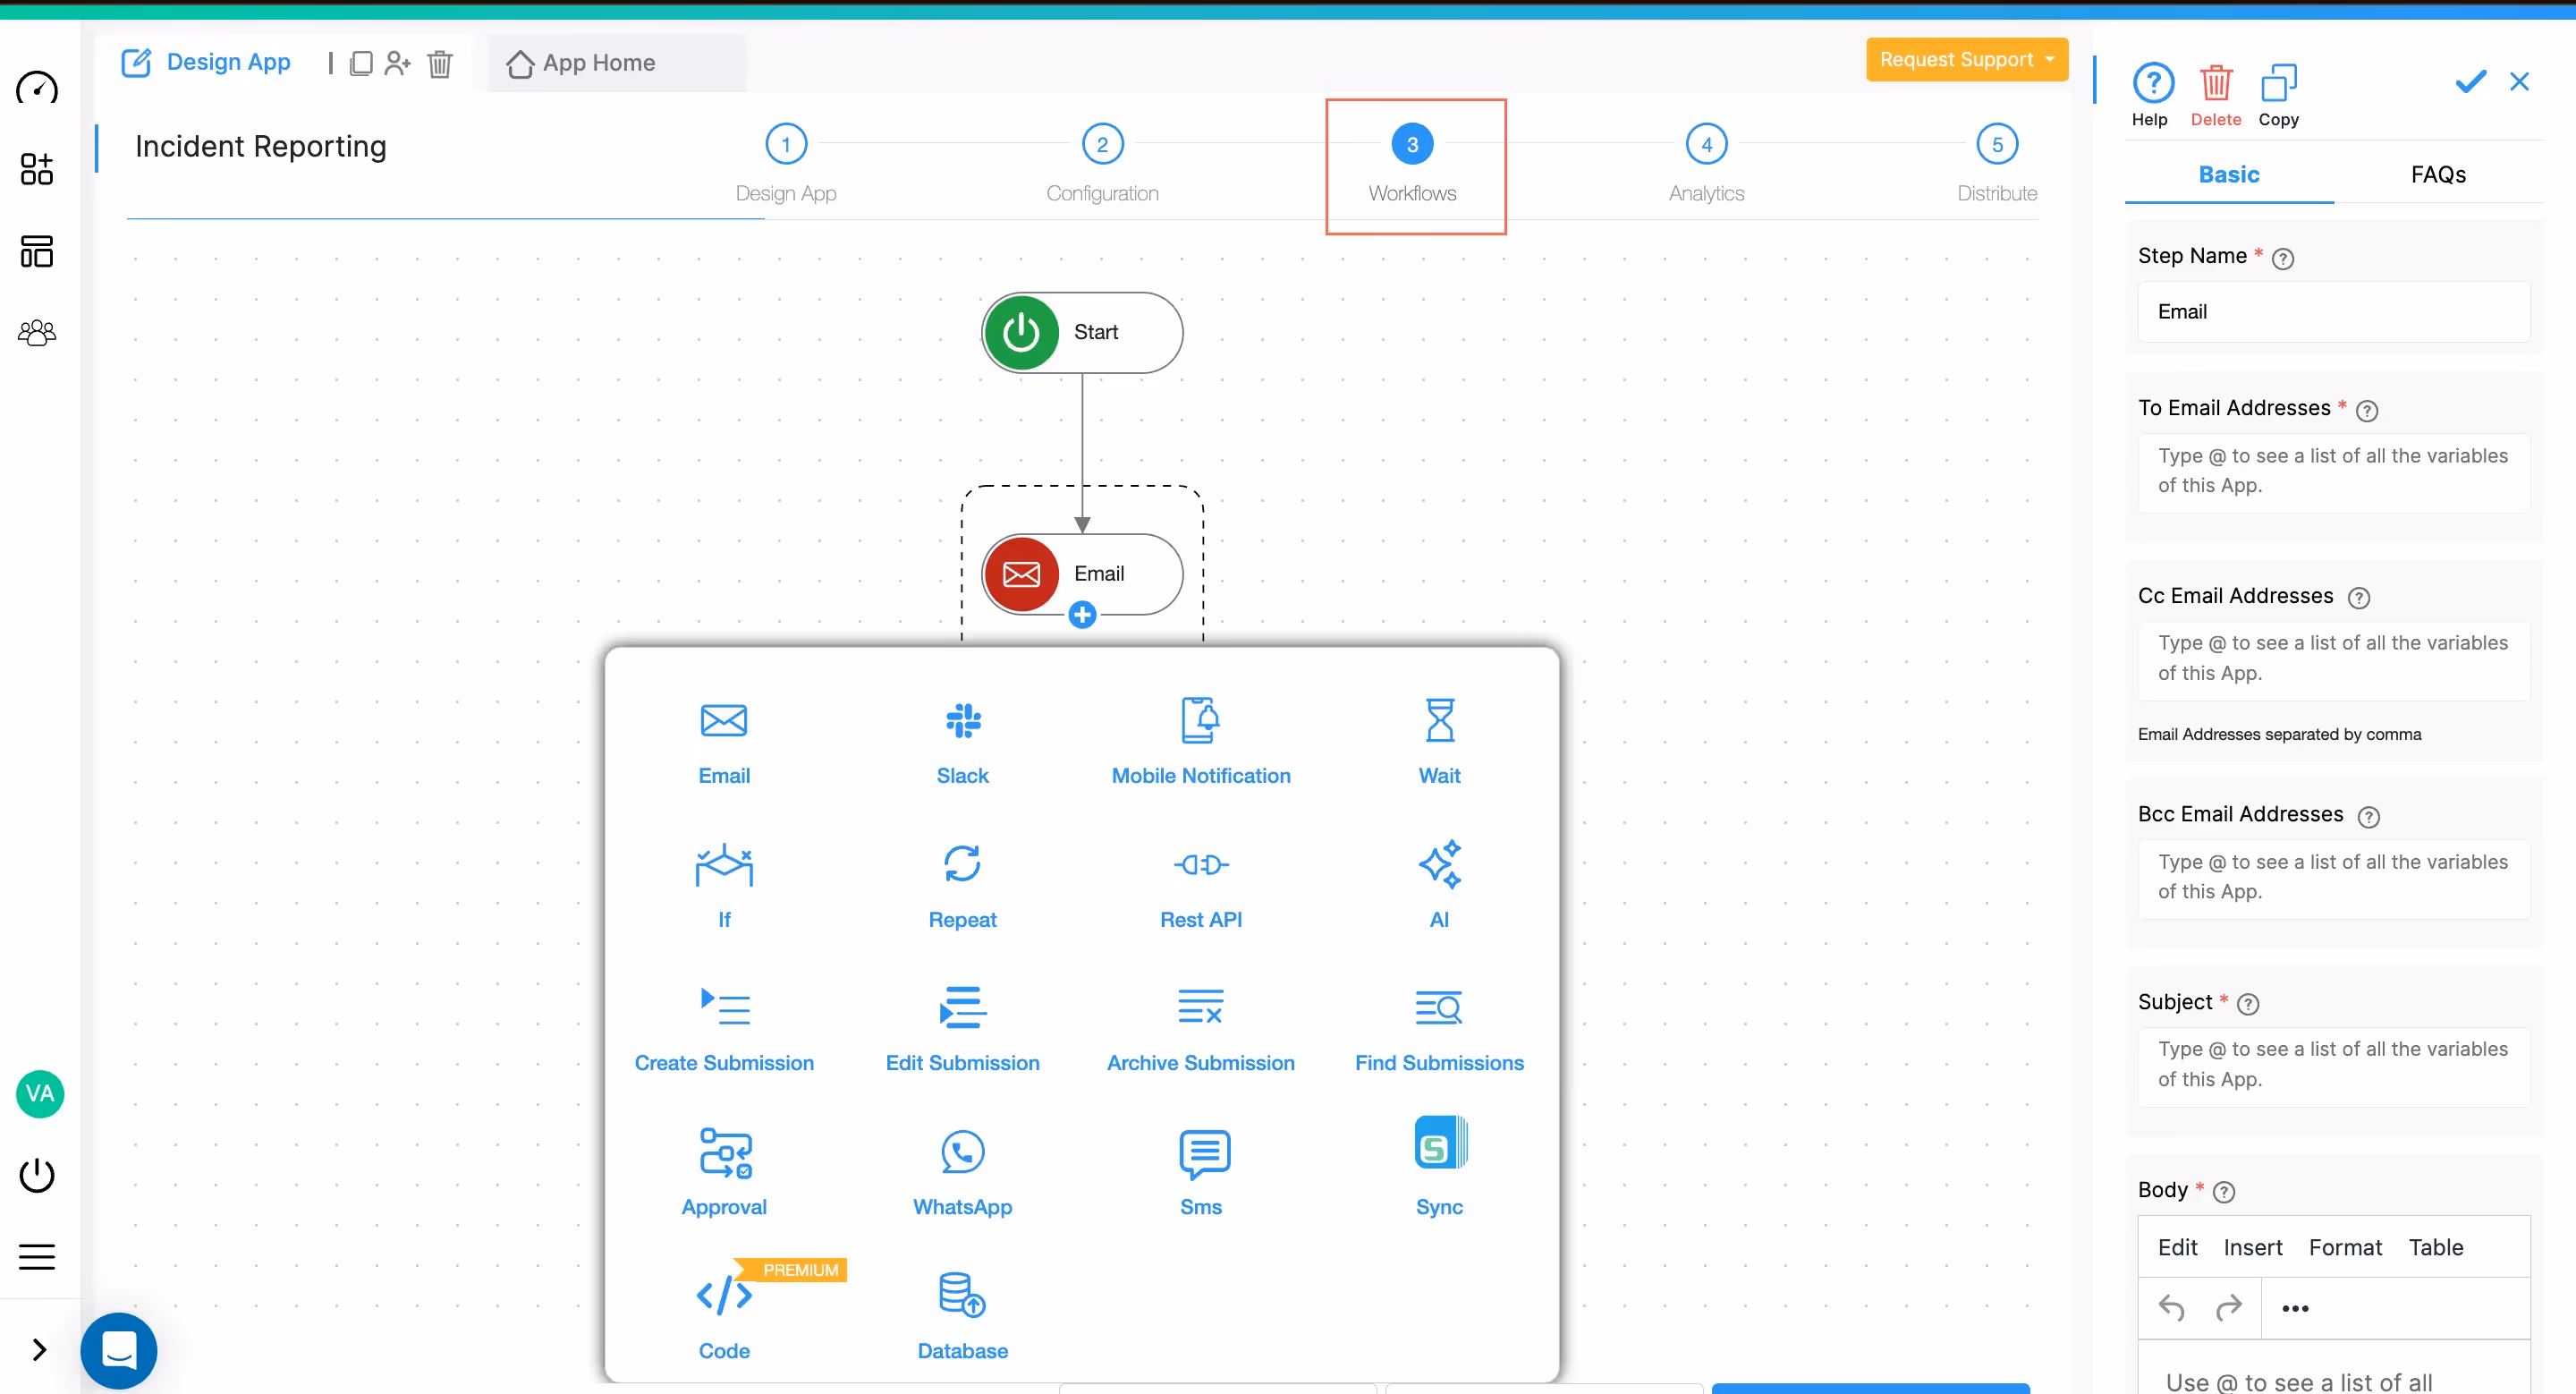2576x1394 pixels.
Task: Click the red Delete trash icon
Action: pos(2215,84)
